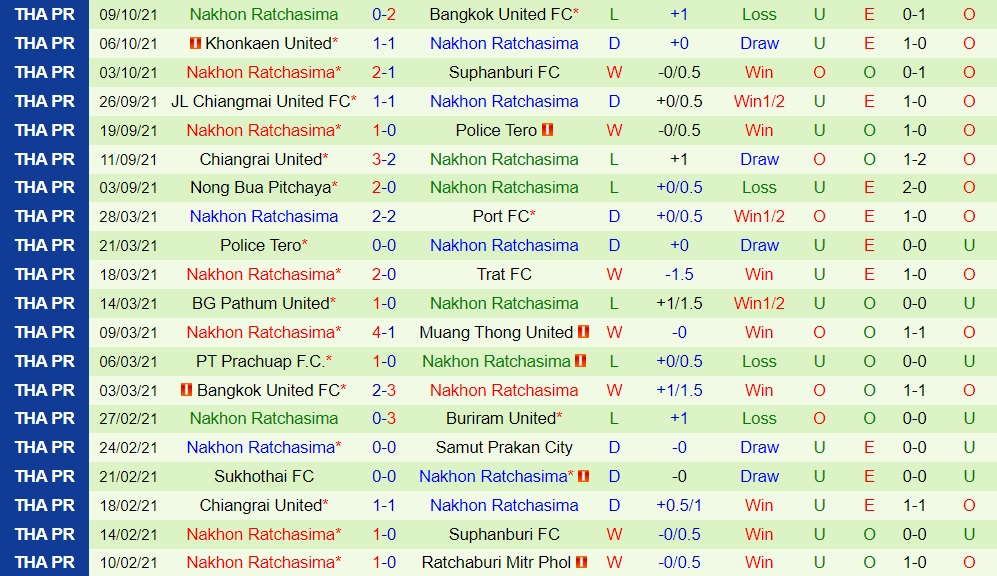Click red card icon in 21/02/21 Sukhothai row
Image resolution: width=997 pixels, height=576 pixels.
coord(584,476)
